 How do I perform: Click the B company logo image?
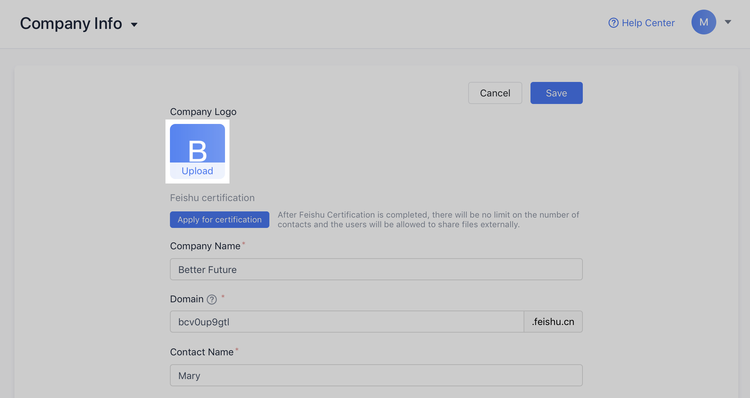tap(198, 144)
